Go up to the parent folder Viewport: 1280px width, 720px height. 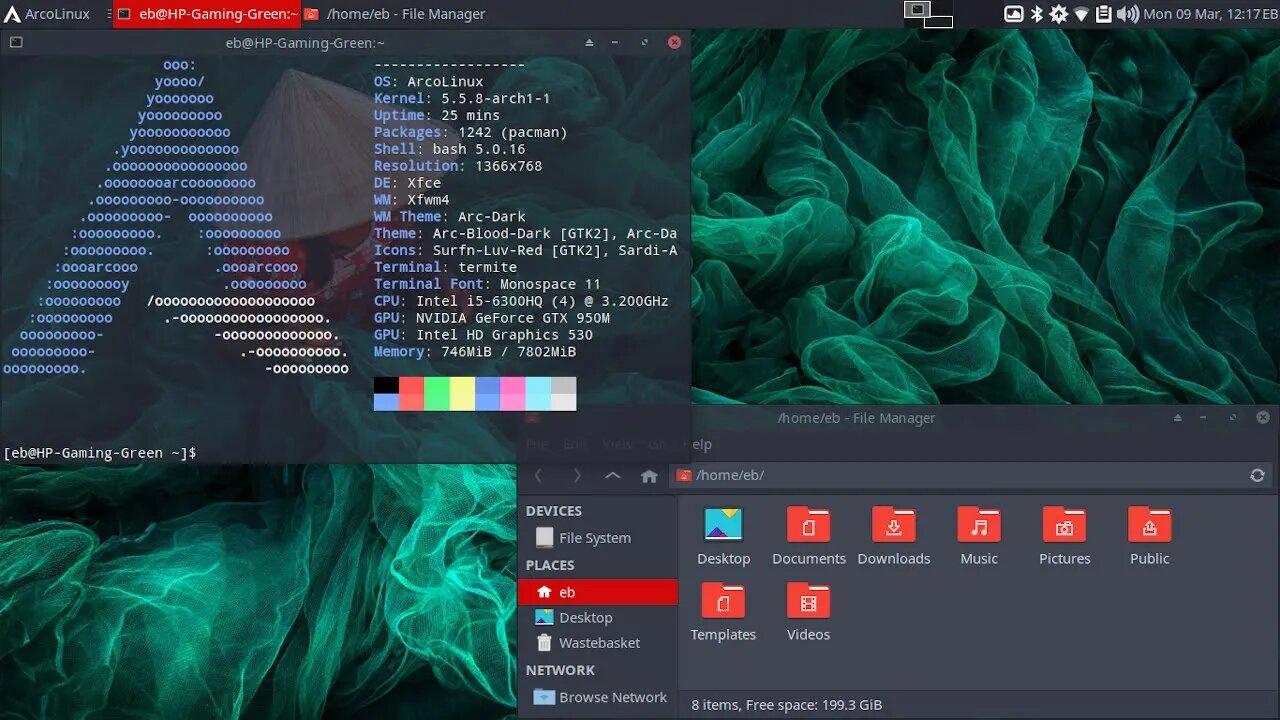613,476
